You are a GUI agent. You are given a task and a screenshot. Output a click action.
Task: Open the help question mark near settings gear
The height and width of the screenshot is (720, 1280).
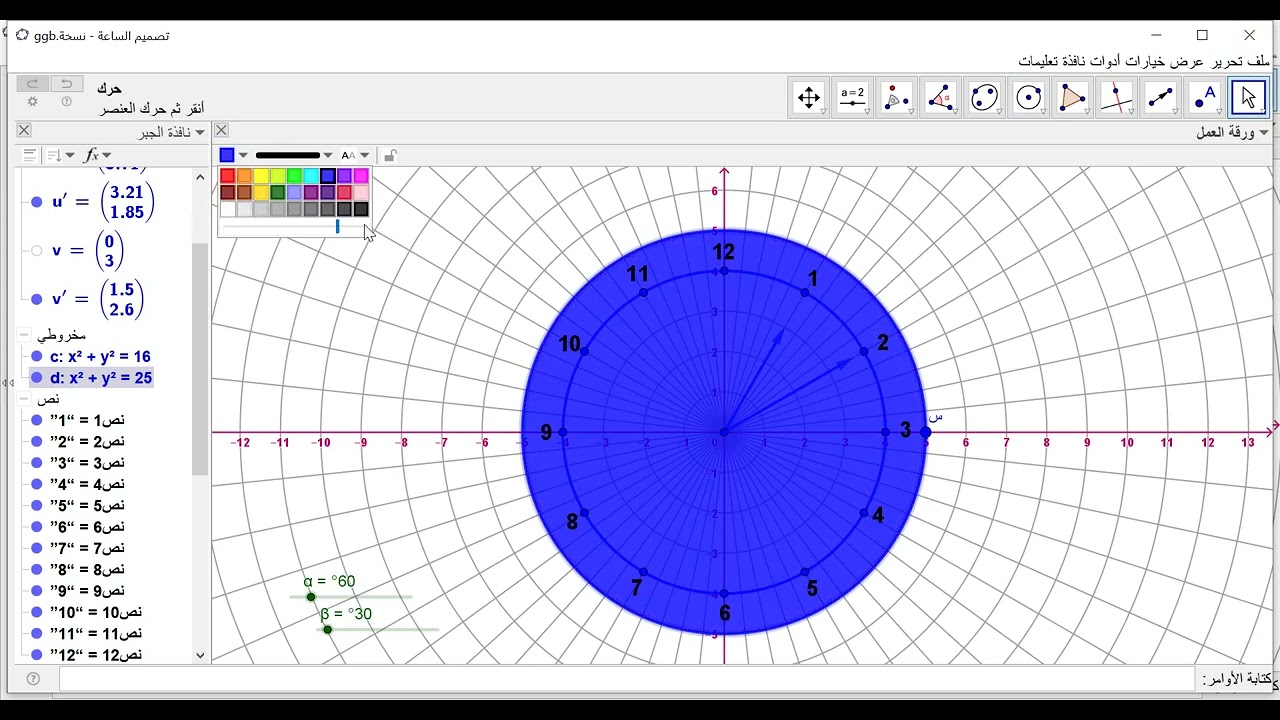[x=67, y=102]
